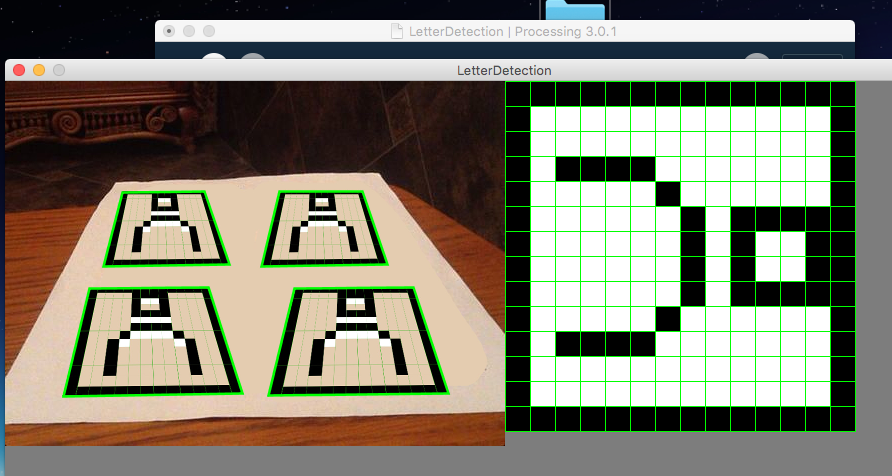
Task: Click the white square enclosed in the grid letter
Action: [780, 256]
